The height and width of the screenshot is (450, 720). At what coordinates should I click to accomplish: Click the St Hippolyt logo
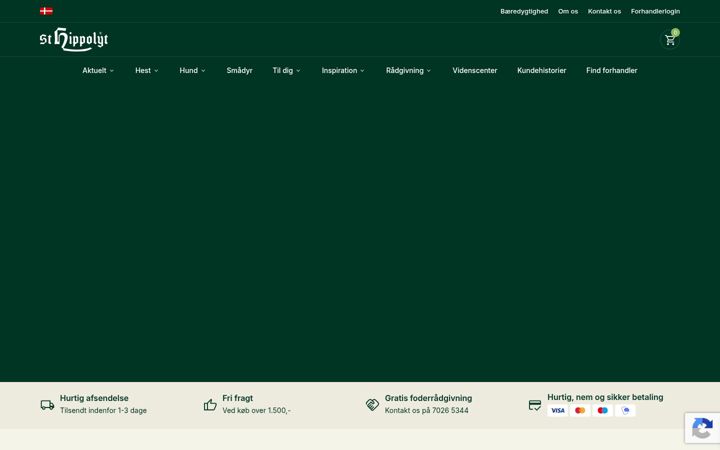[74, 39]
